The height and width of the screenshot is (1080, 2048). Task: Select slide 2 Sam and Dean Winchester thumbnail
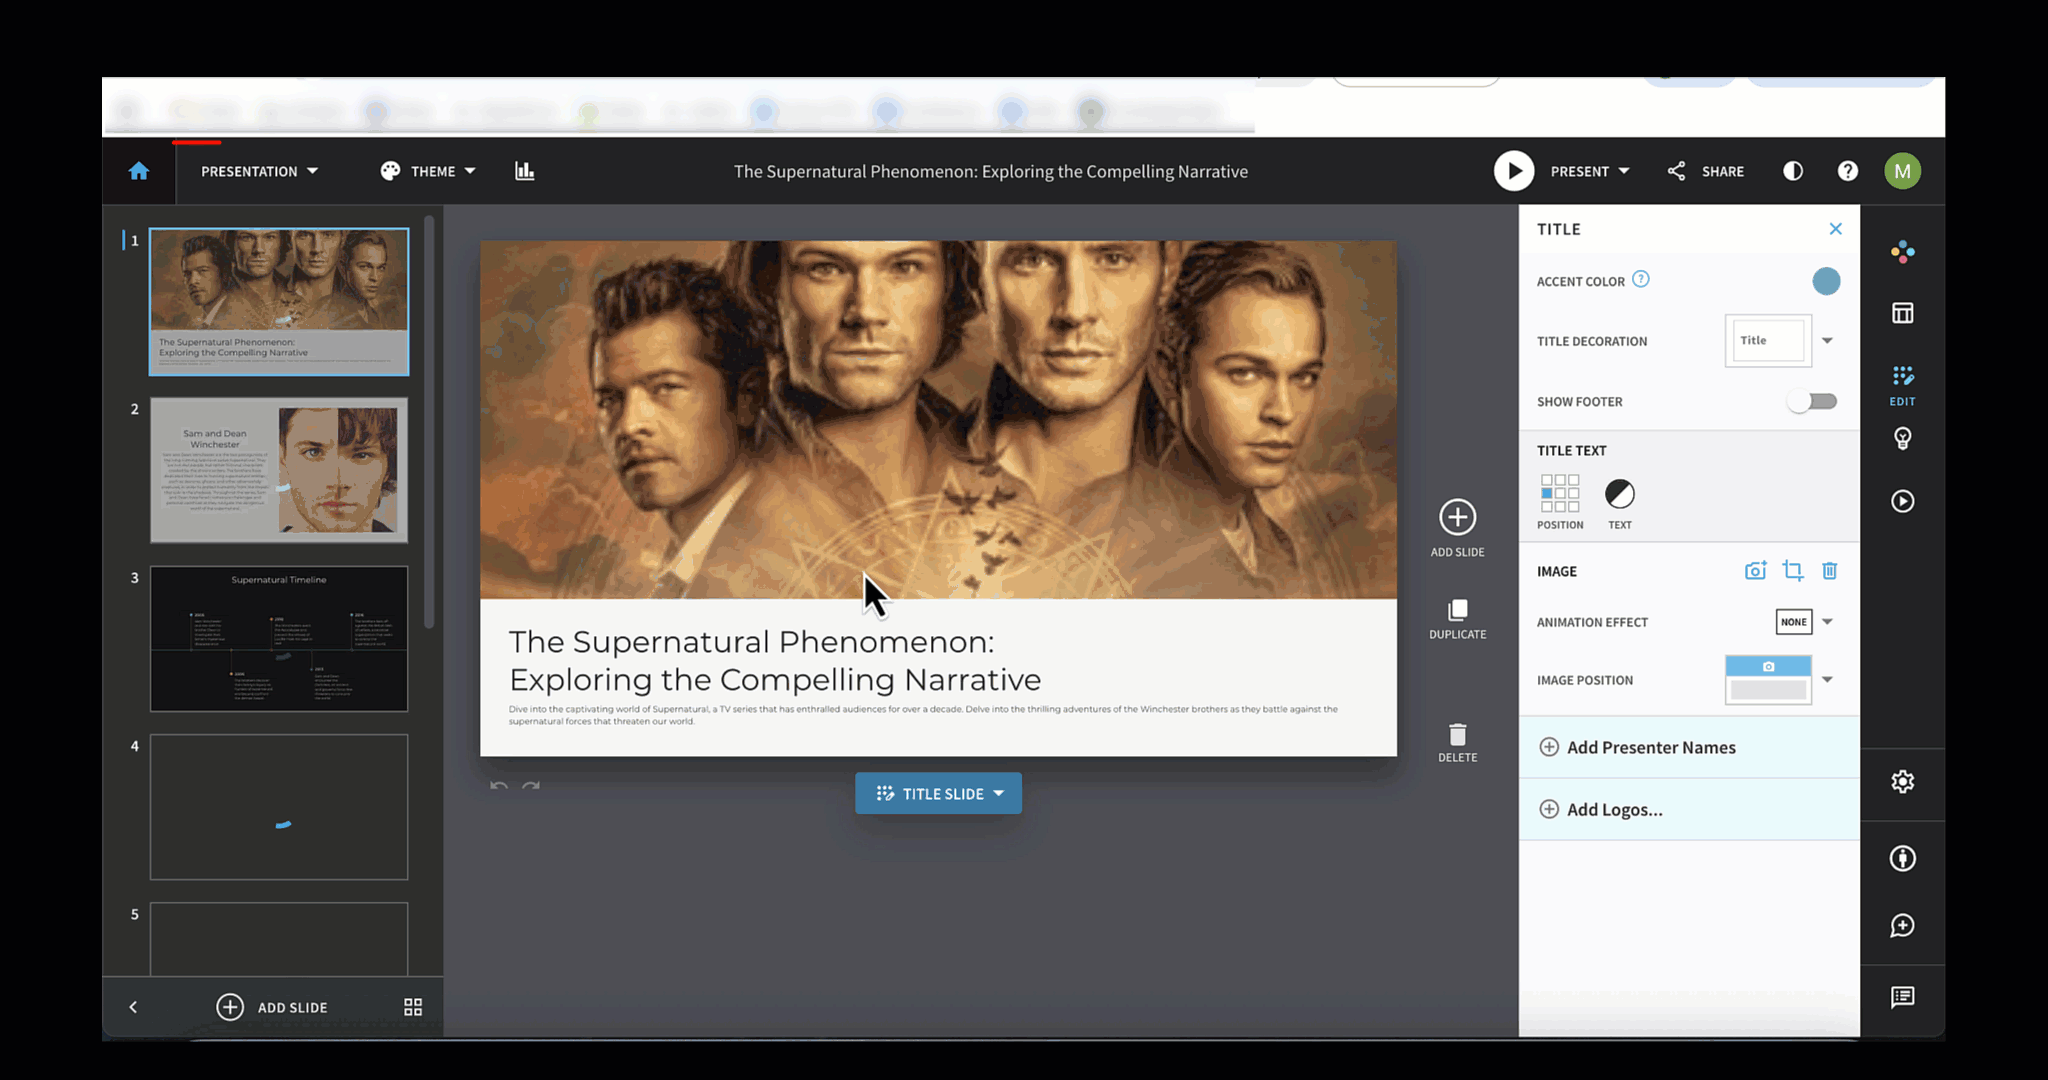coord(279,470)
